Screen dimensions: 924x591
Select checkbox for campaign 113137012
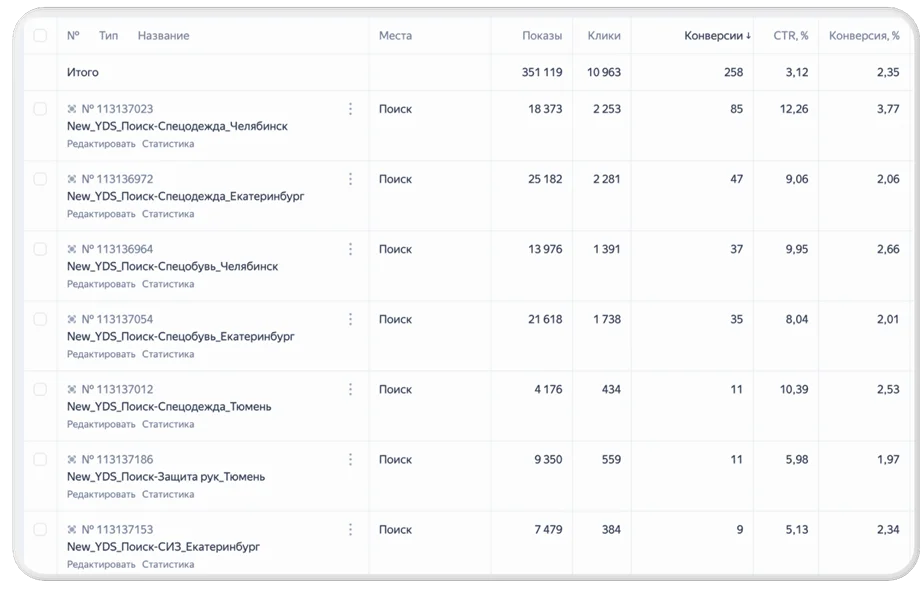[40, 389]
